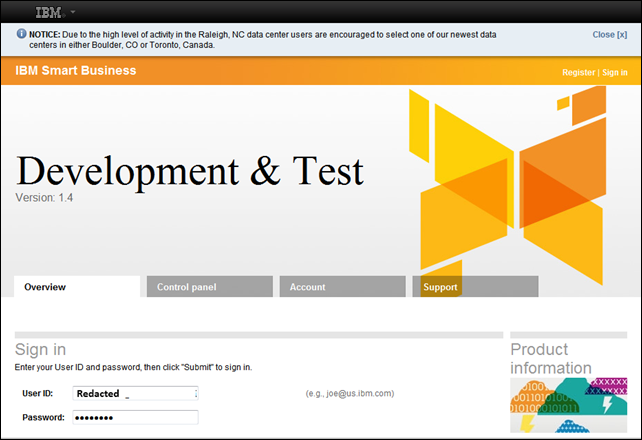Click the 'Password:' label
The image size is (642, 440).
point(43,417)
